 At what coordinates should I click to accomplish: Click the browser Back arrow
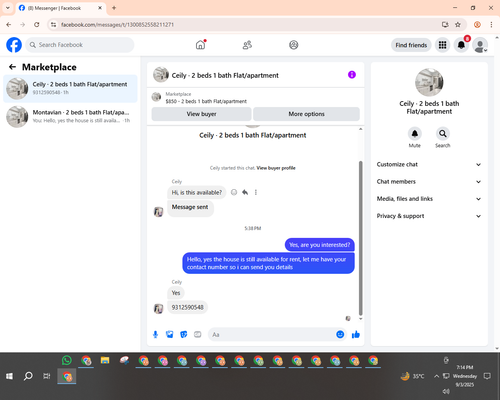click(x=9, y=25)
